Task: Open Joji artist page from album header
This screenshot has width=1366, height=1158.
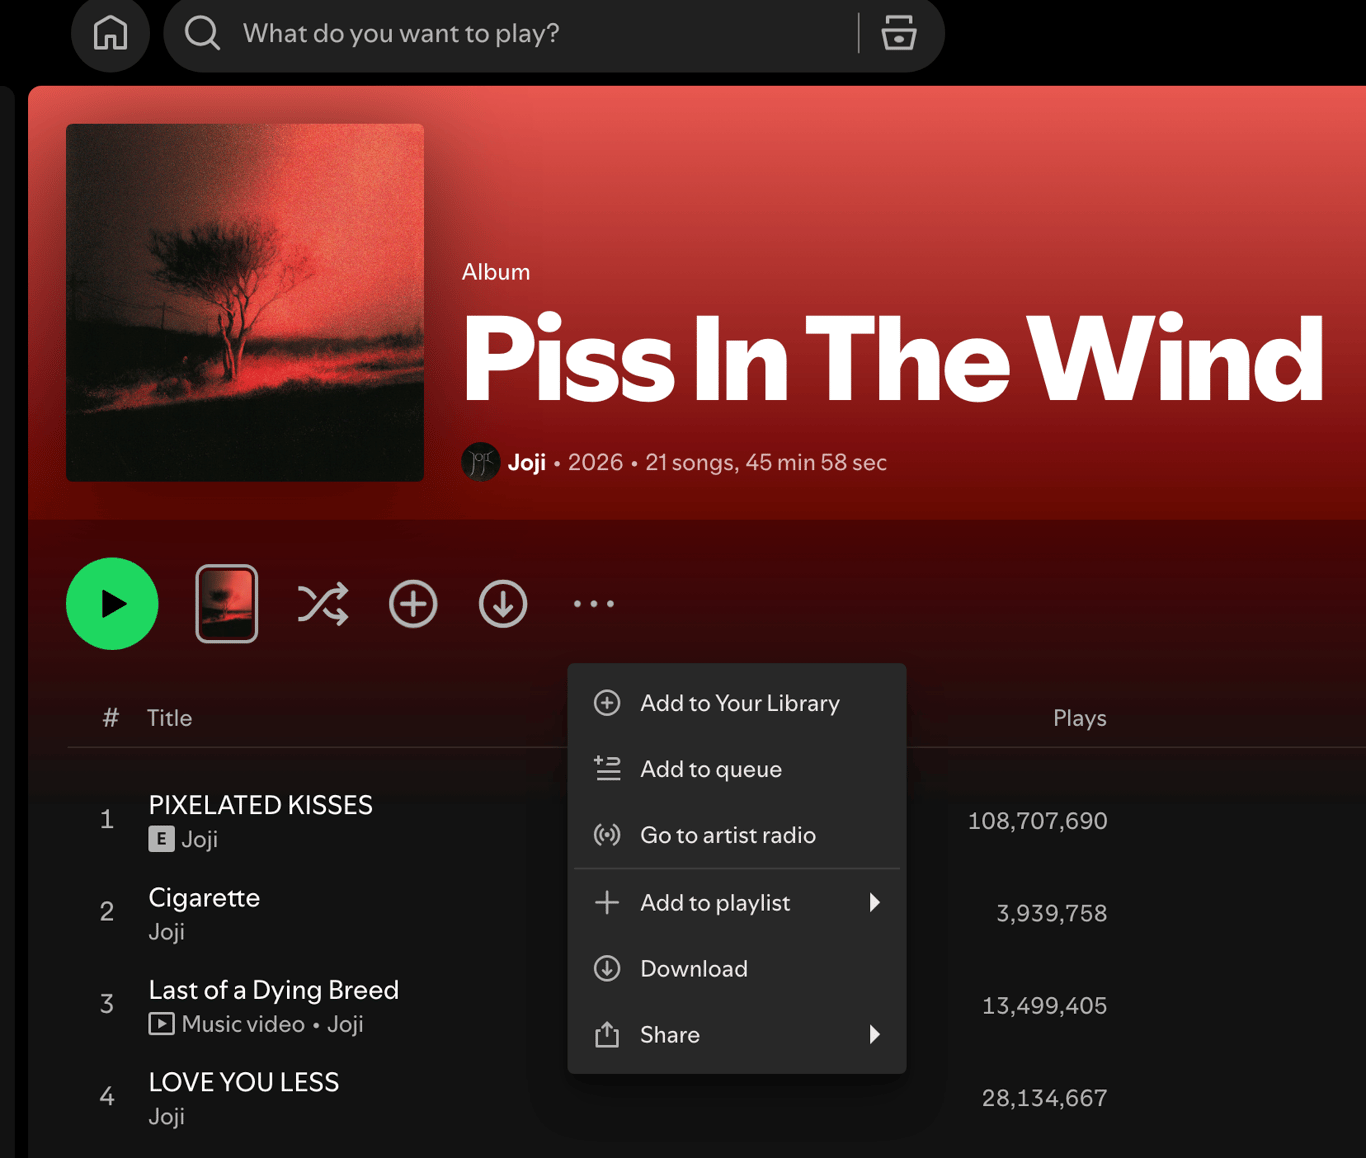Action: (526, 463)
